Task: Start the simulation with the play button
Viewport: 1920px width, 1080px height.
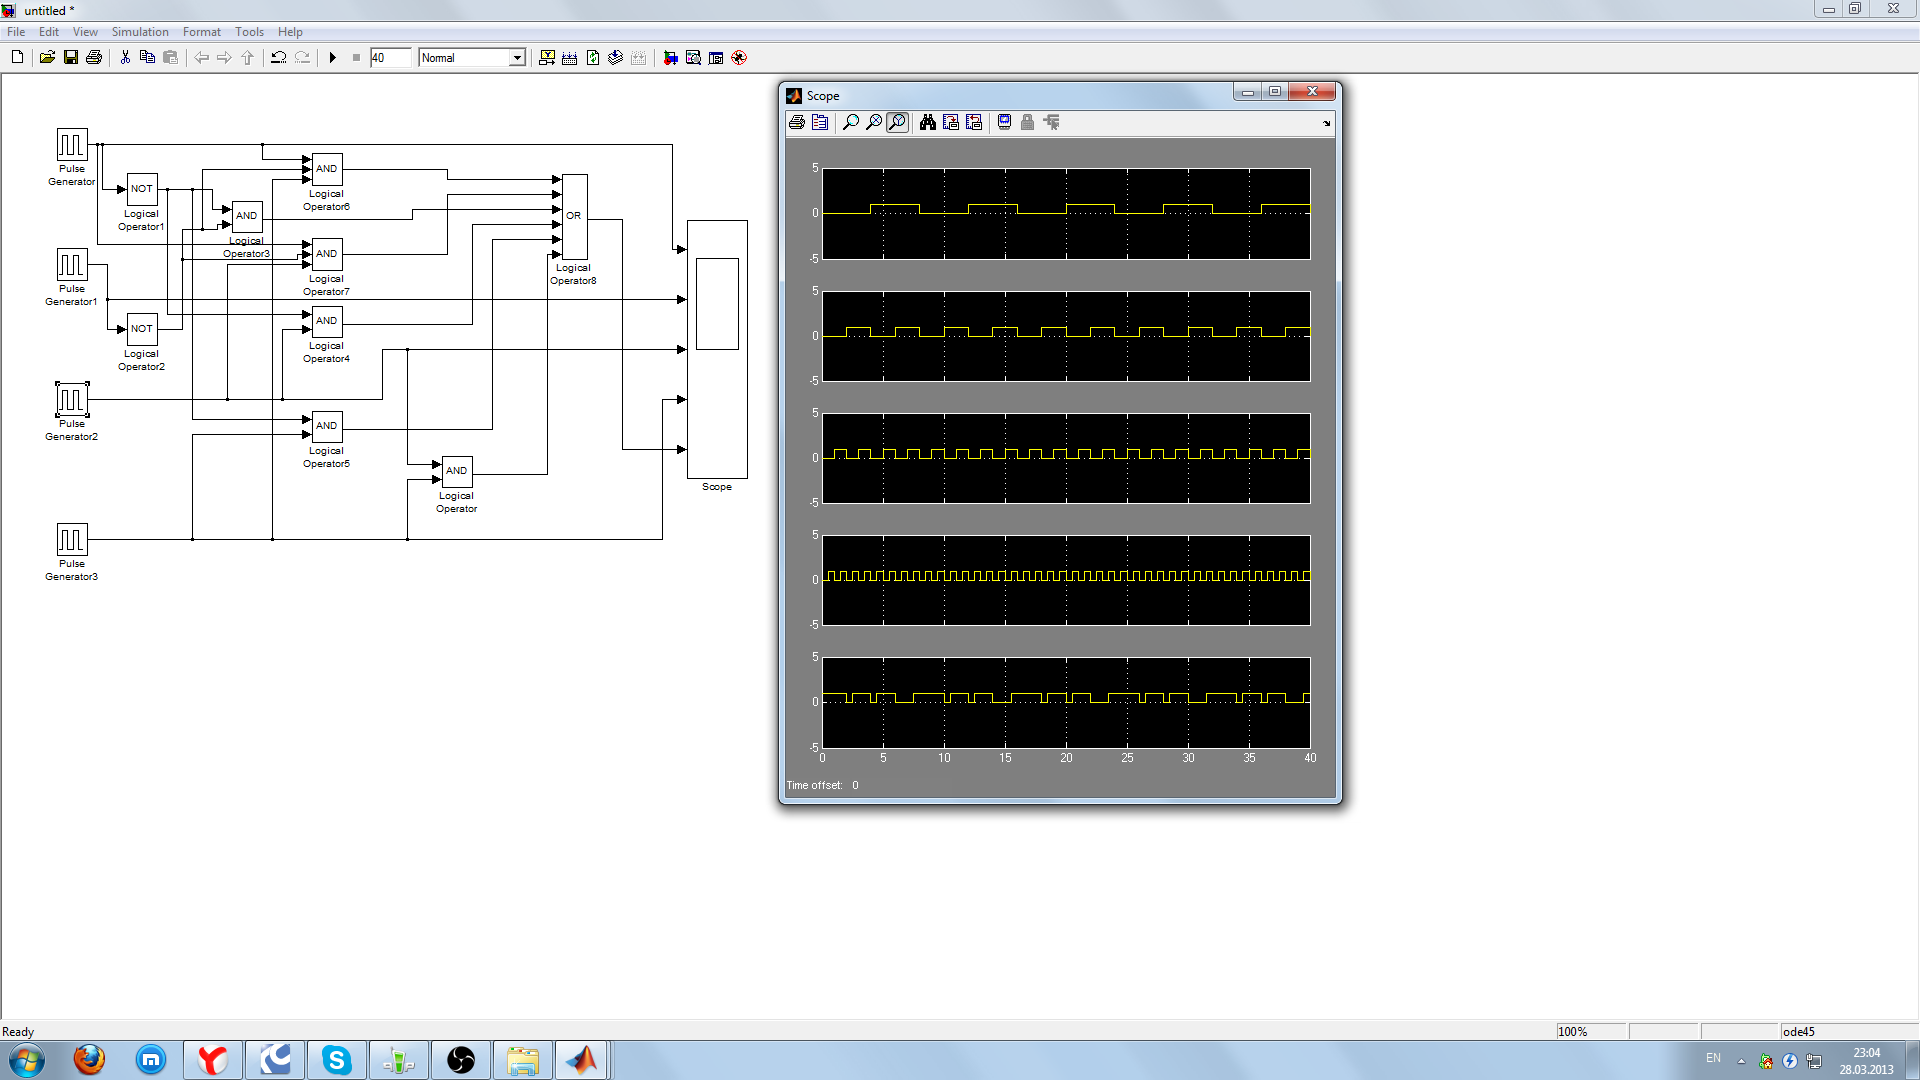Action: click(x=333, y=58)
